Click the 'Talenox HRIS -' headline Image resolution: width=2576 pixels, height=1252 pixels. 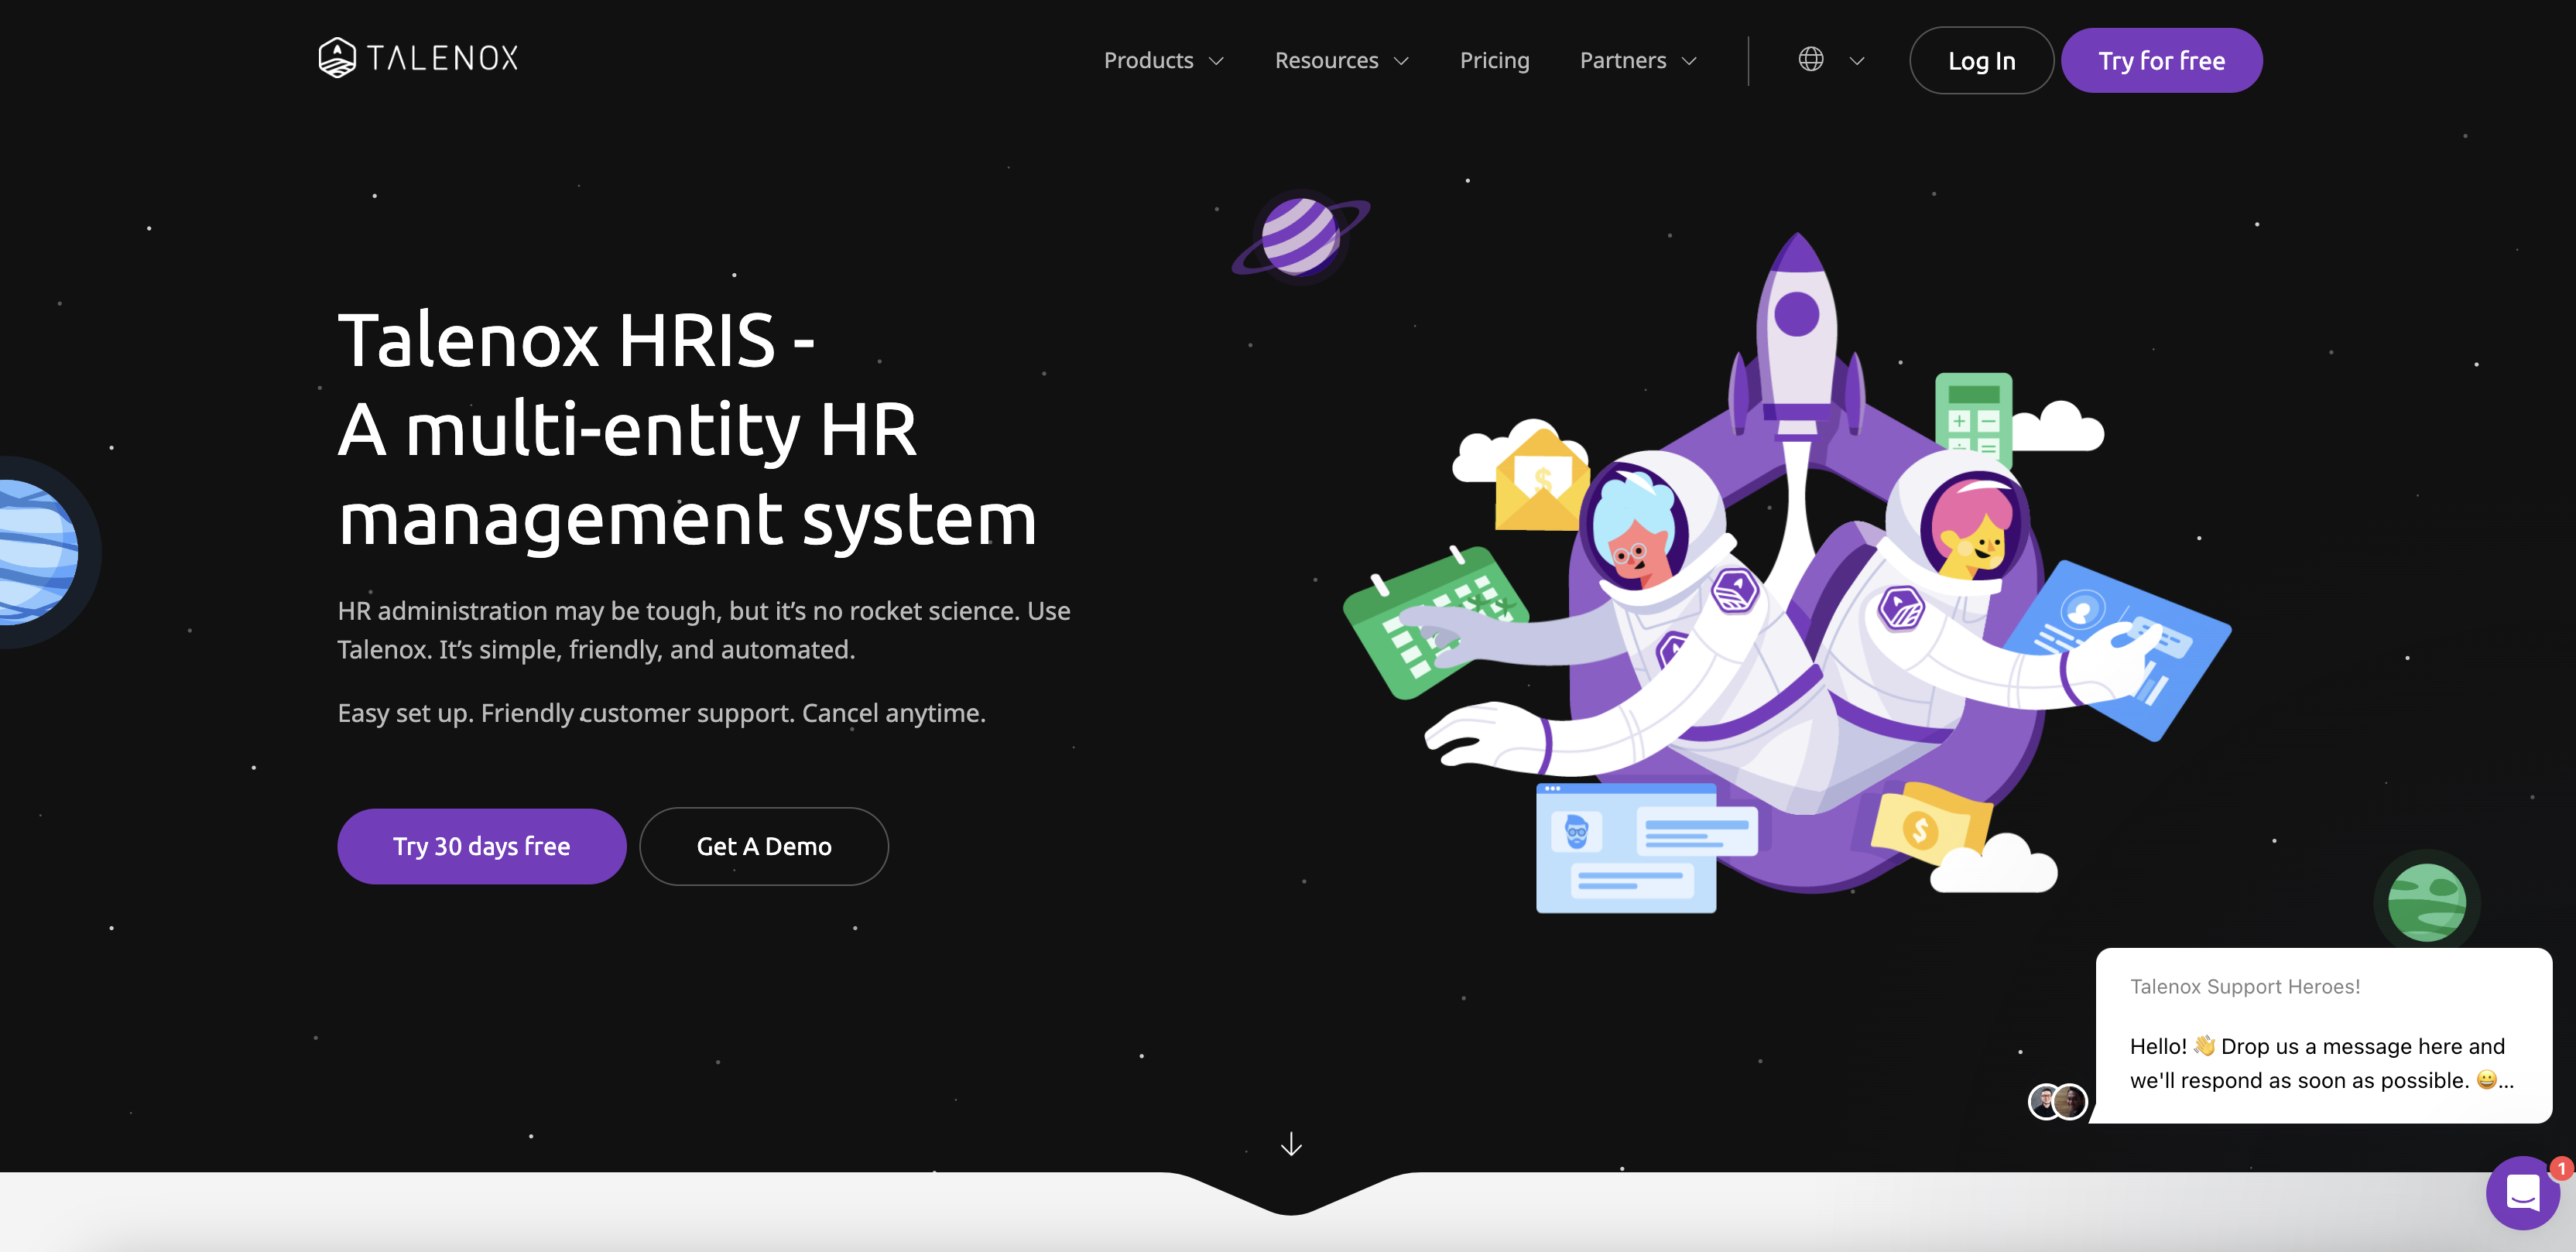point(576,340)
